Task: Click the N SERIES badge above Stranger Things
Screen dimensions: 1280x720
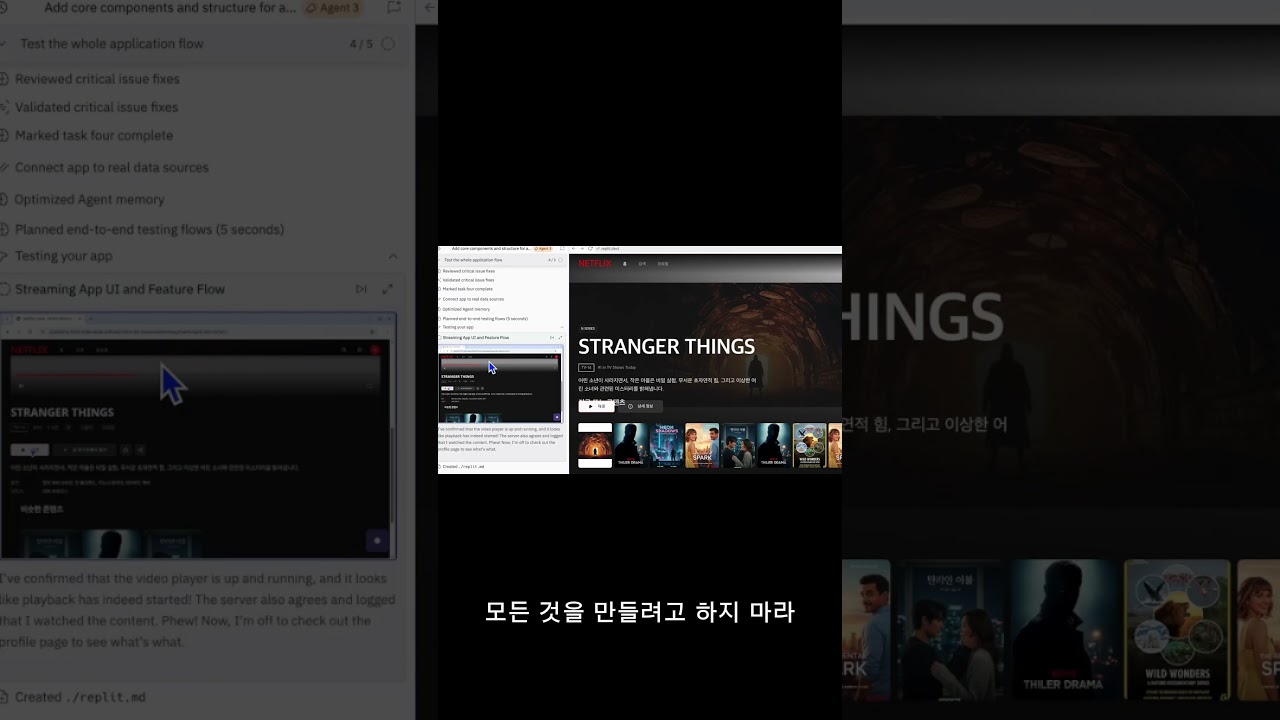Action: point(588,328)
